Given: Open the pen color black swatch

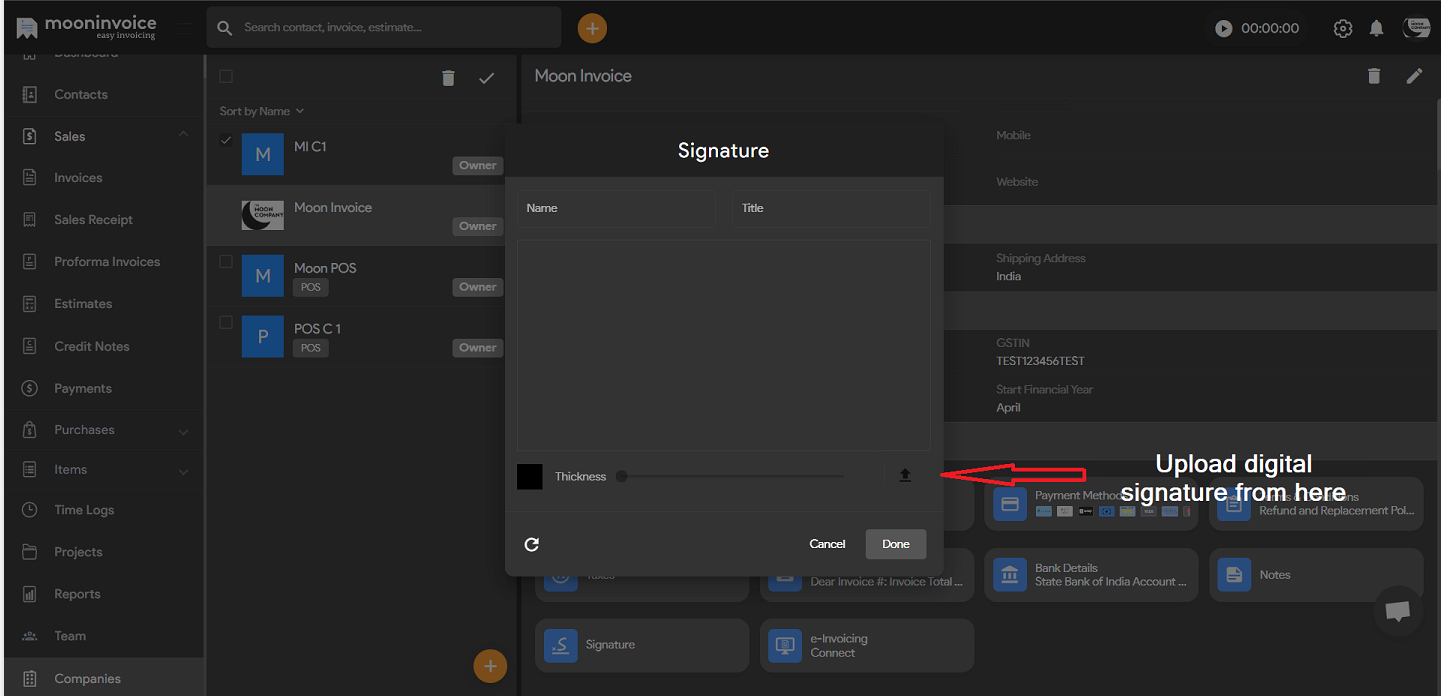Looking at the screenshot, I should click(x=530, y=477).
